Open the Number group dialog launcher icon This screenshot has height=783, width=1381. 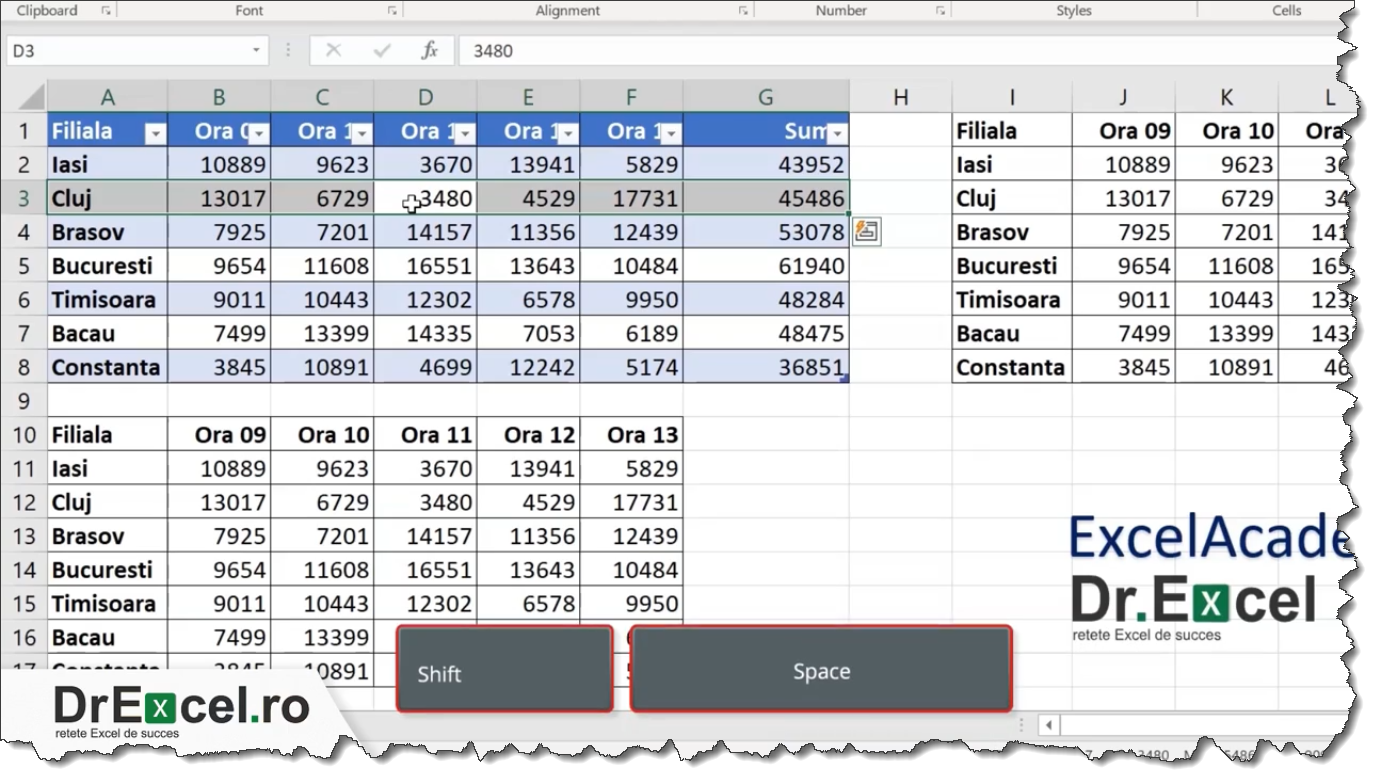[x=939, y=10]
